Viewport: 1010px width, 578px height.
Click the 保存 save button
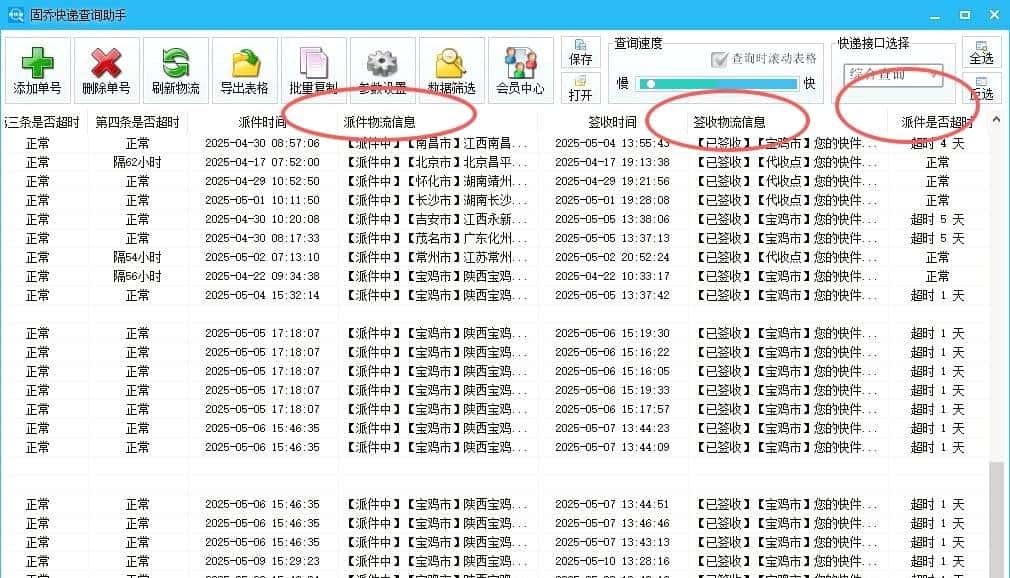[x=581, y=52]
